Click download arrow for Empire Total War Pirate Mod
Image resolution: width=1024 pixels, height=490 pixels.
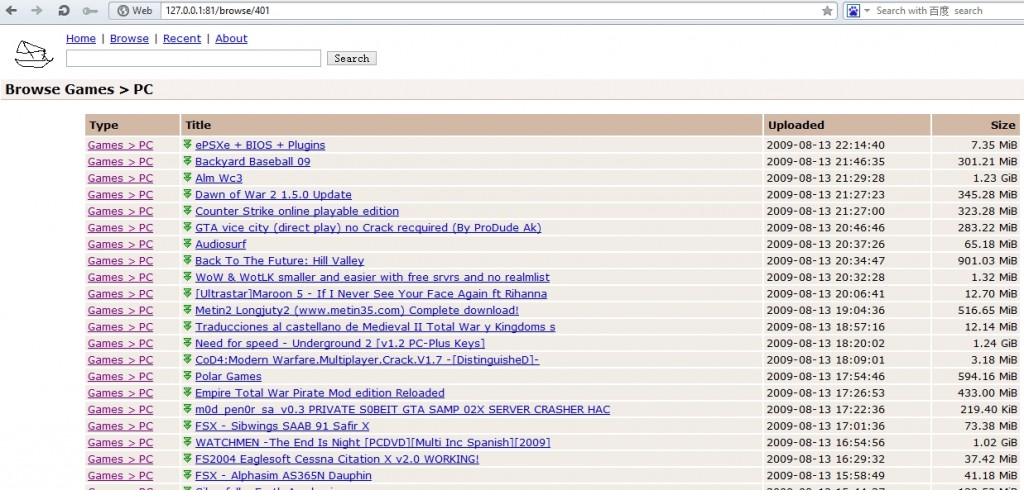click(x=187, y=392)
